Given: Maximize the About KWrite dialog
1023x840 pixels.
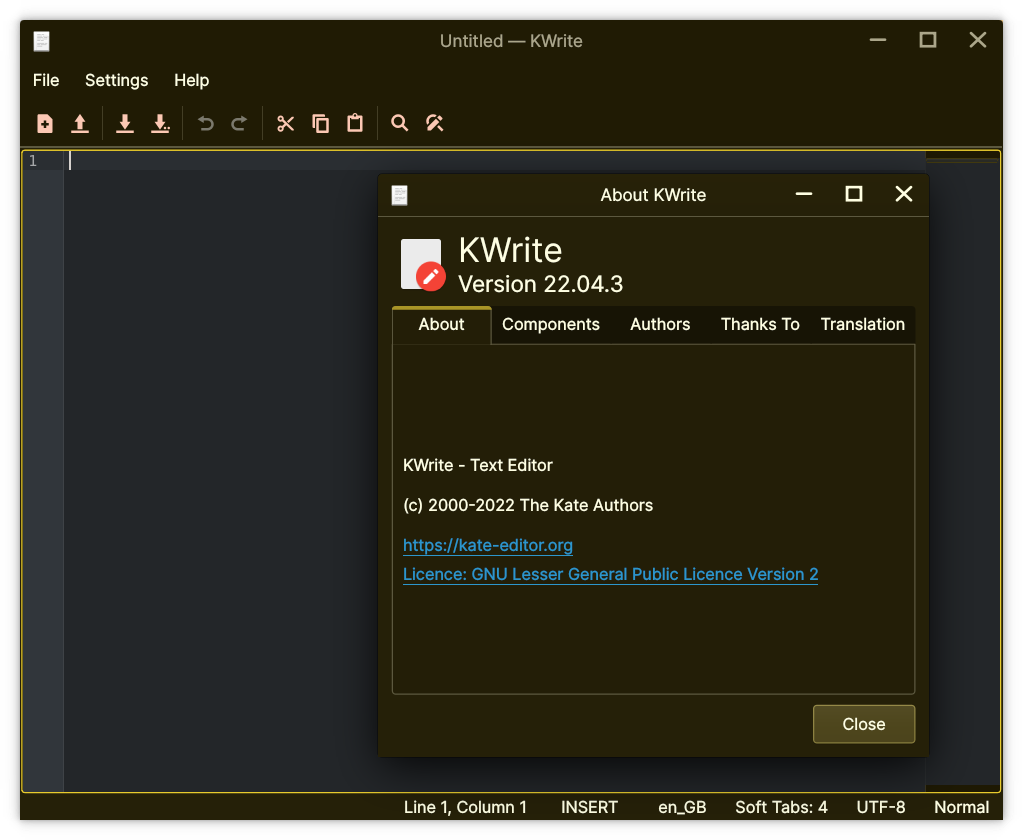Looking at the screenshot, I should point(854,194).
